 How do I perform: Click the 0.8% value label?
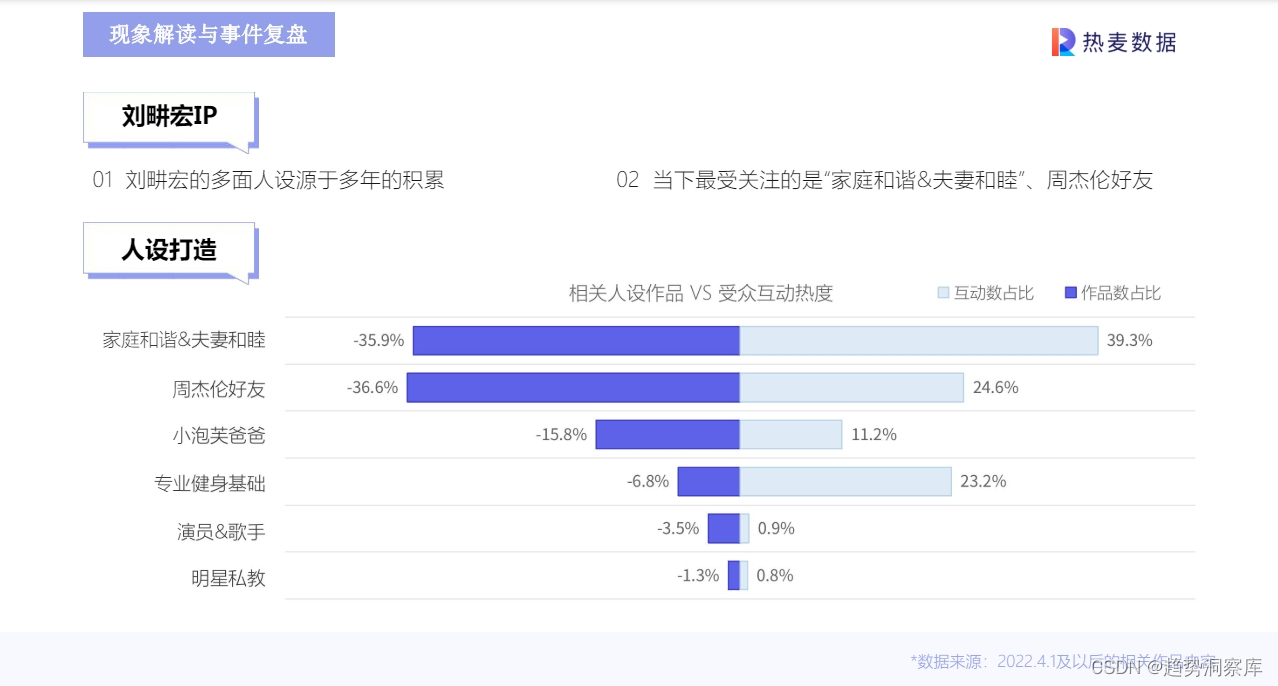(775, 576)
